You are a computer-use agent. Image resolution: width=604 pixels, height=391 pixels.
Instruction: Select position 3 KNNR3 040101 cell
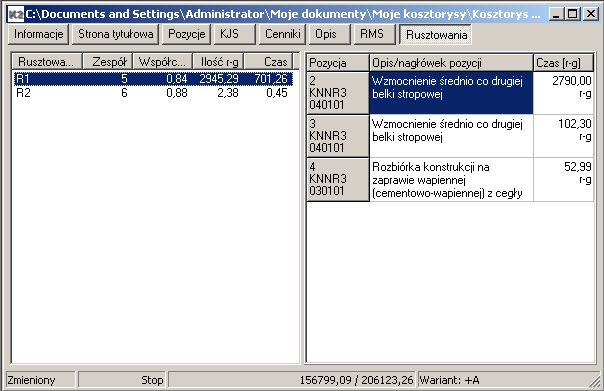pyautogui.click(x=338, y=136)
